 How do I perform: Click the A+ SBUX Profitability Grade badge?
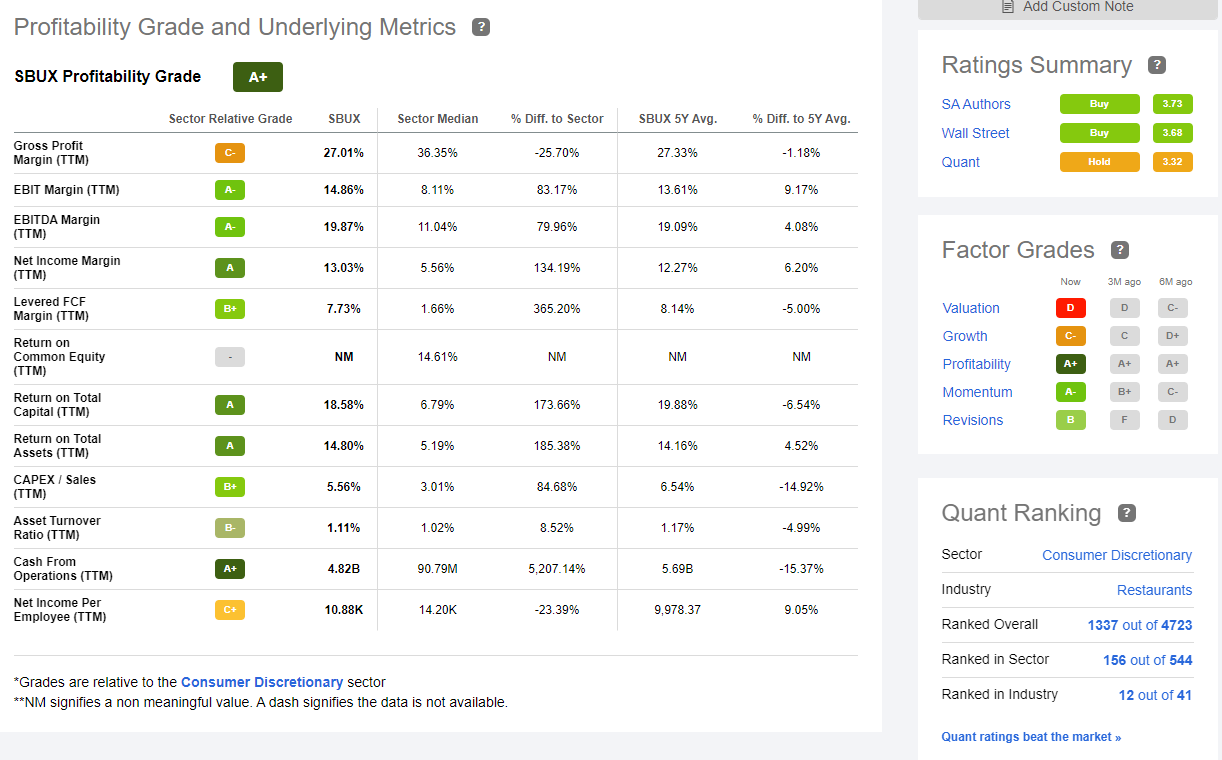click(x=258, y=77)
